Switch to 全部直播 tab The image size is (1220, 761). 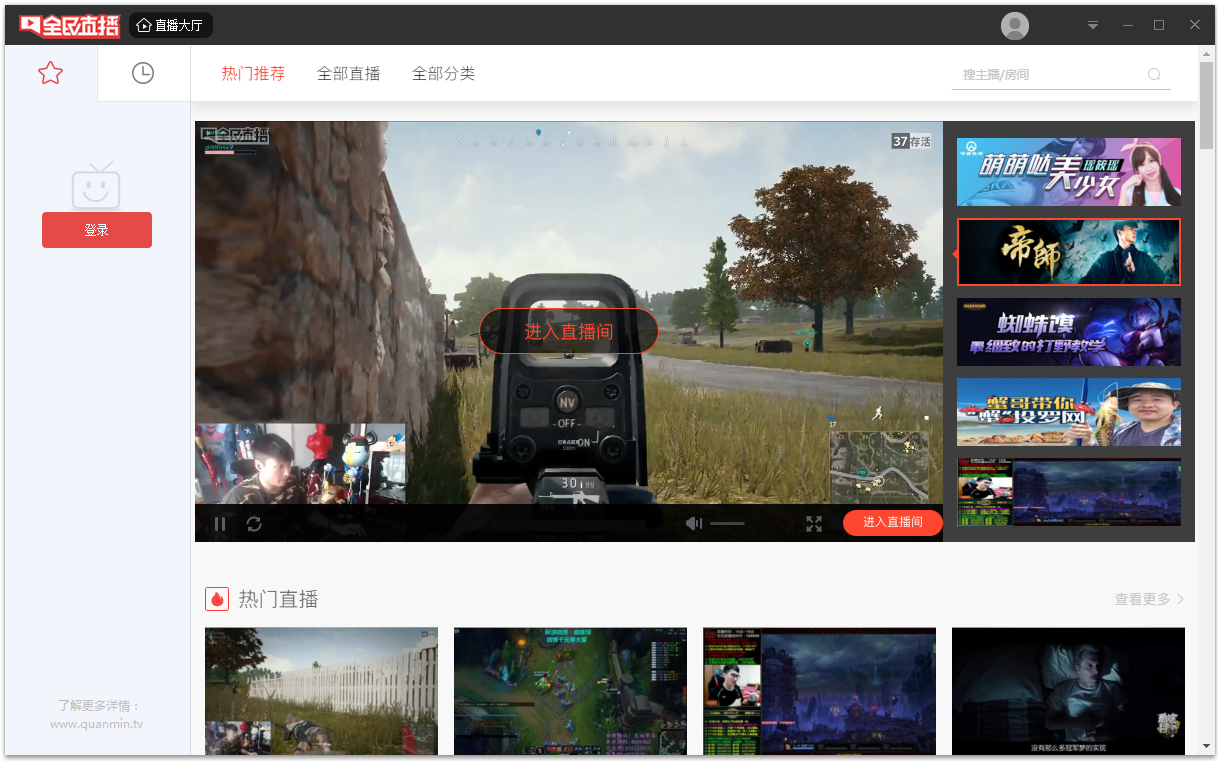[x=348, y=73]
